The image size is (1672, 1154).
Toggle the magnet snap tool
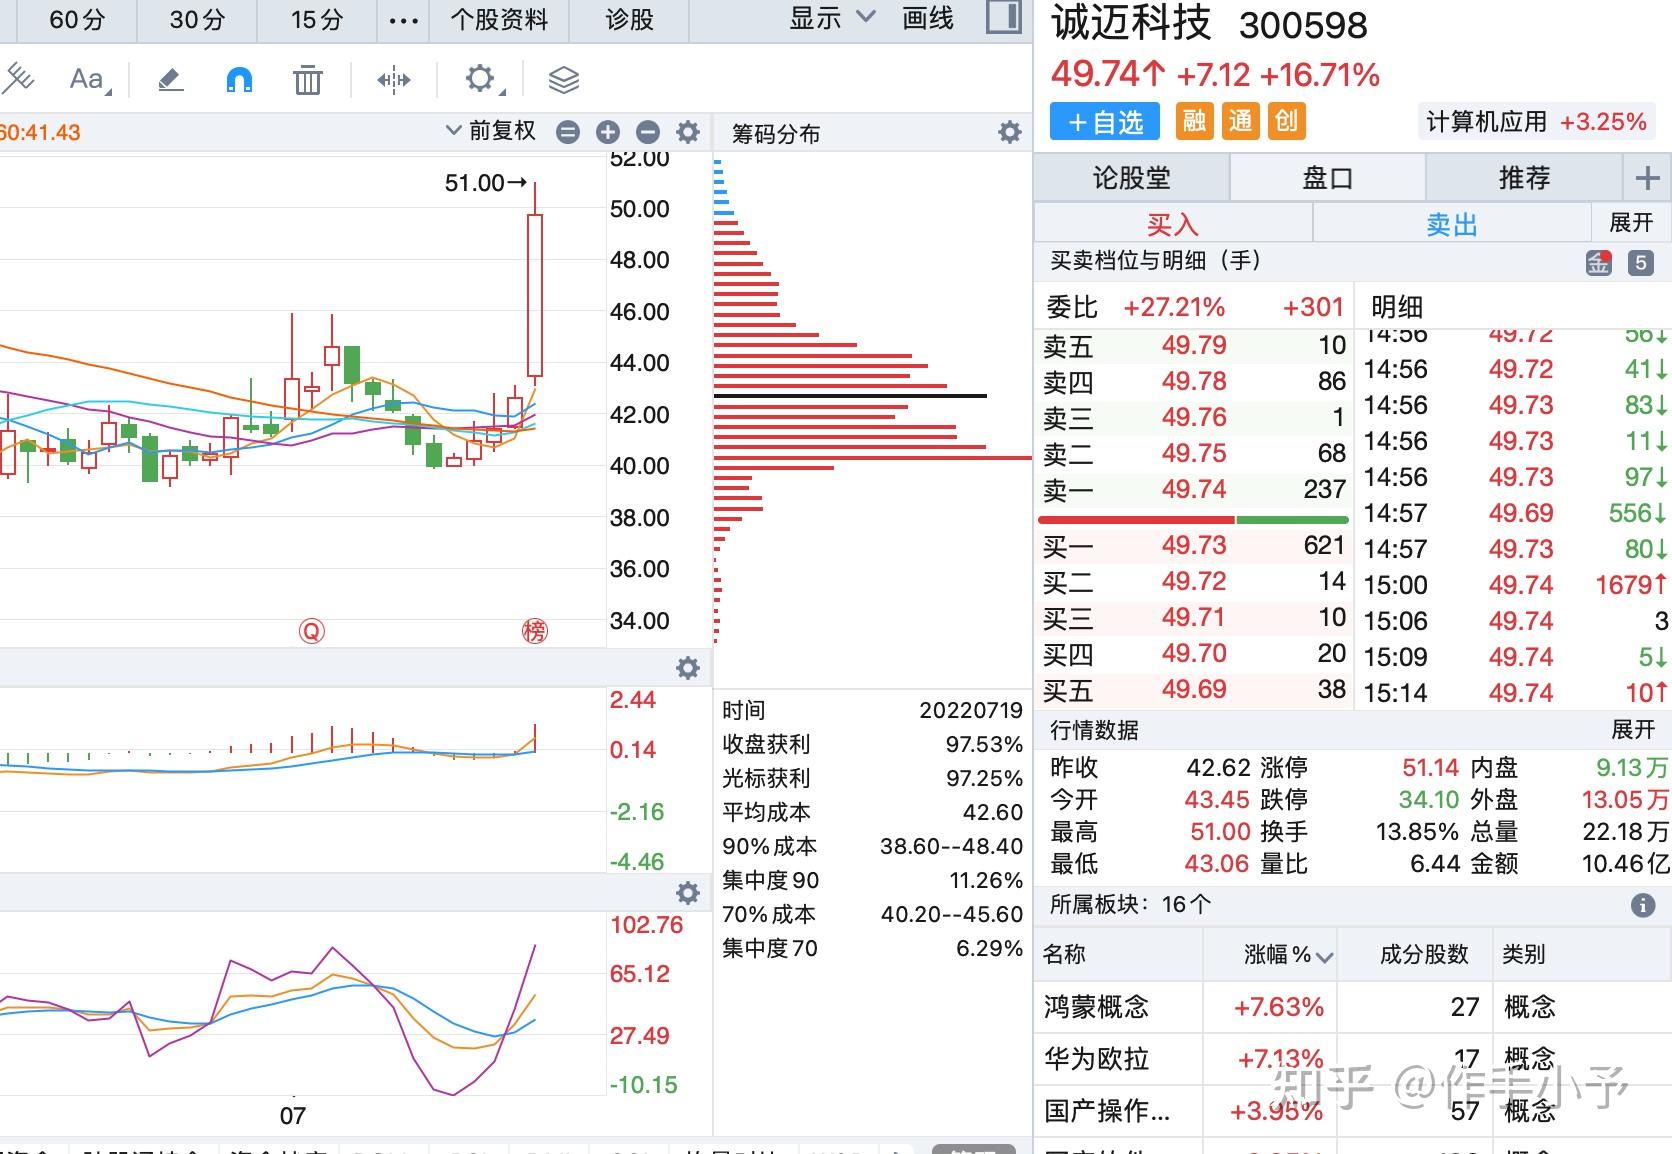click(x=239, y=80)
